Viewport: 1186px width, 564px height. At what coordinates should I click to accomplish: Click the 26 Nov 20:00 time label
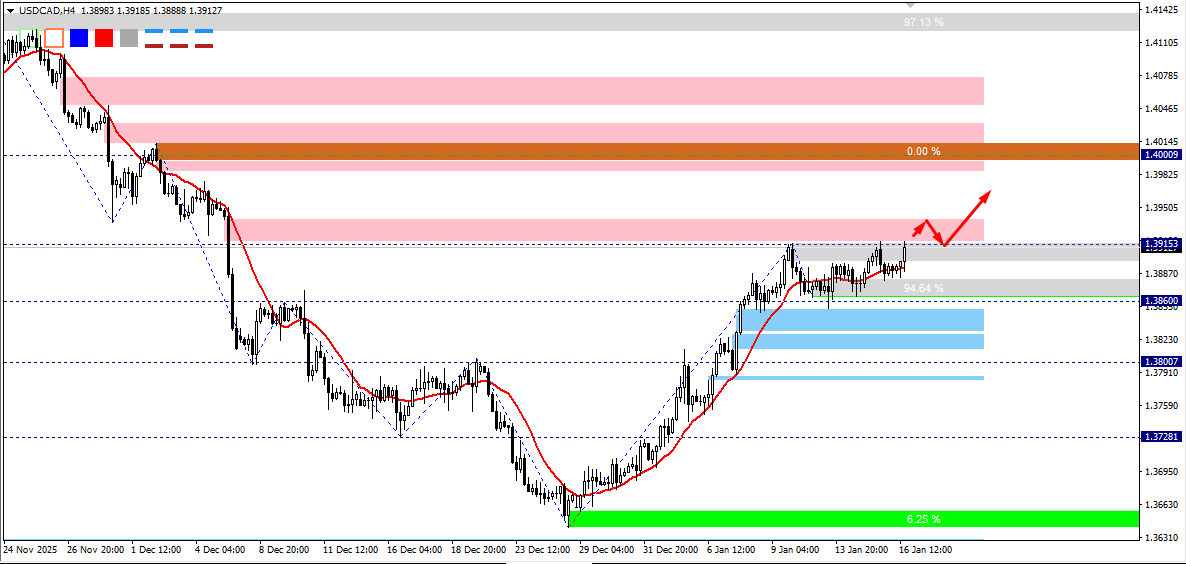click(93, 550)
